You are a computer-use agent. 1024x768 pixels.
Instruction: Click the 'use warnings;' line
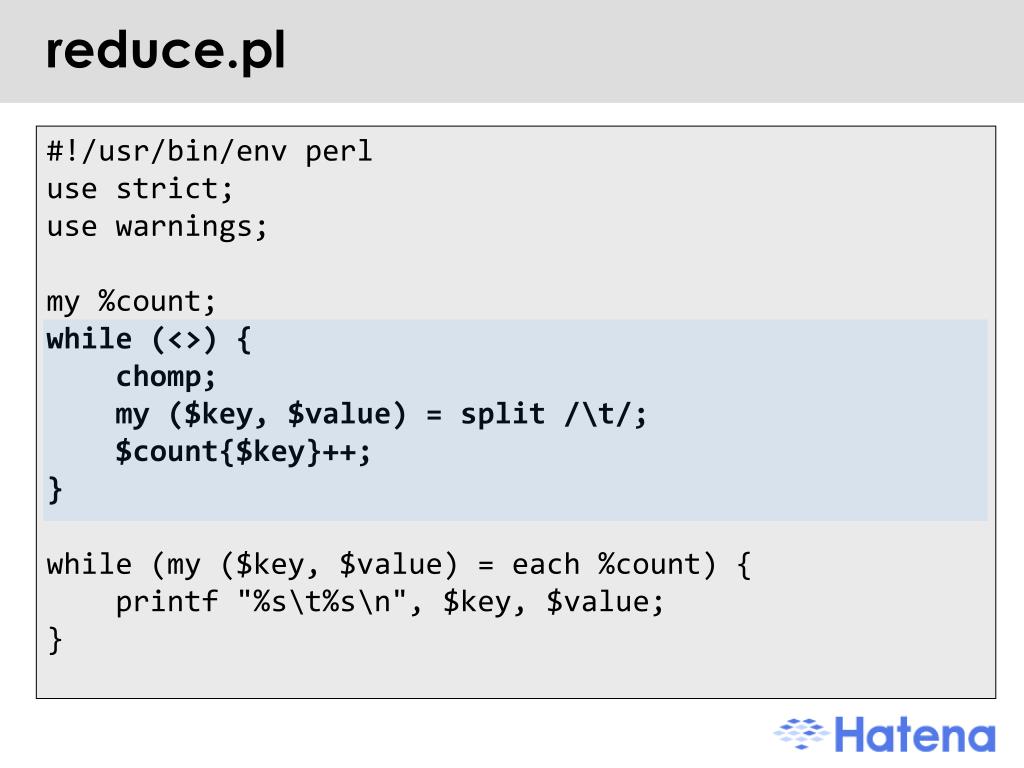tap(157, 227)
